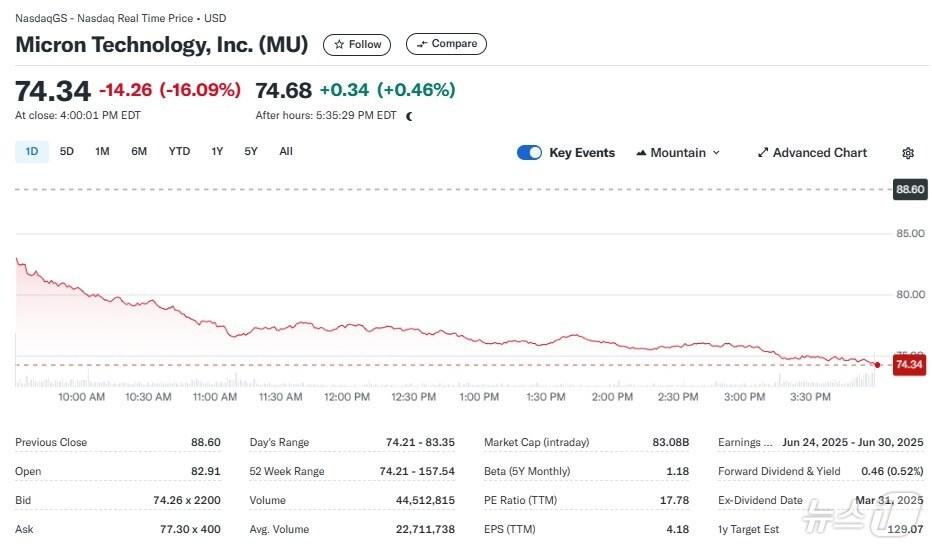
Task: Expand the Mountain chart type dropdown
Action: point(678,153)
